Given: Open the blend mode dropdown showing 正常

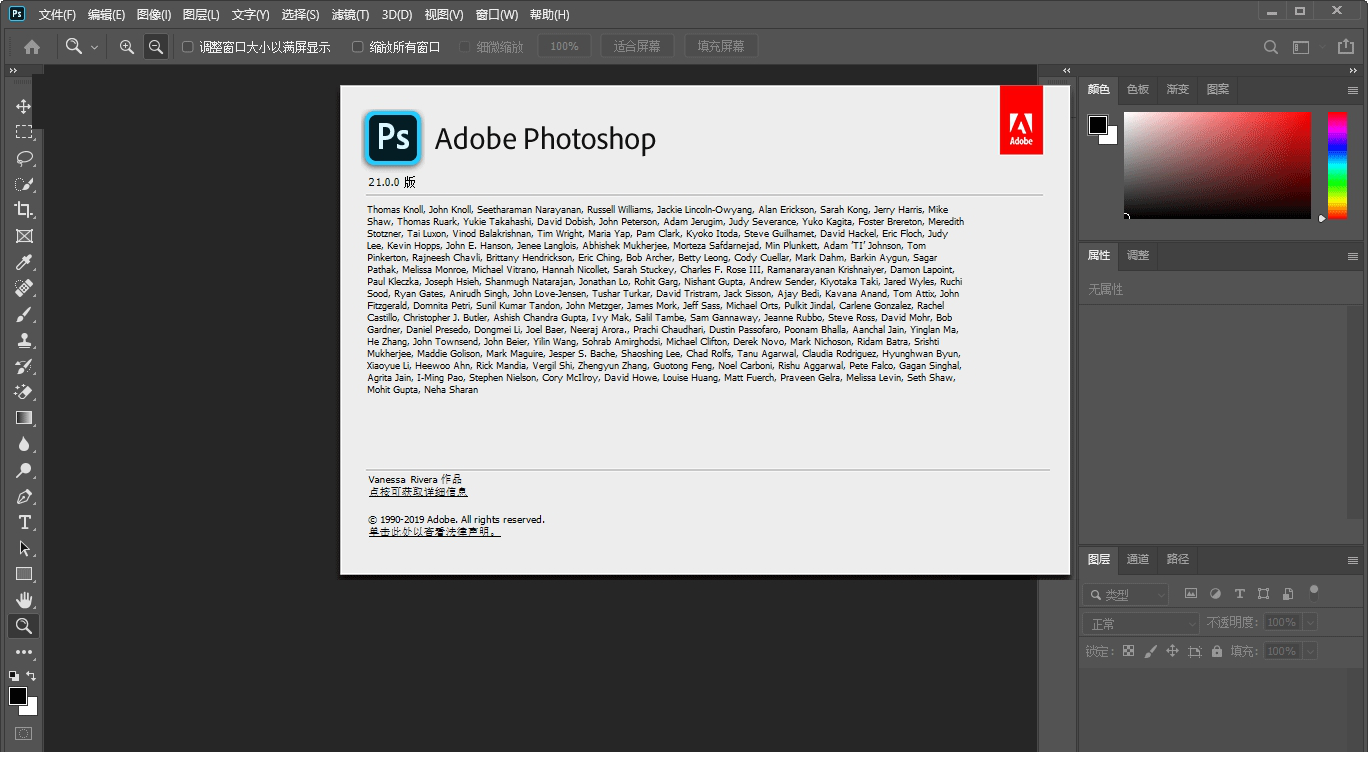Looking at the screenshot, I should click(1140, 621).
